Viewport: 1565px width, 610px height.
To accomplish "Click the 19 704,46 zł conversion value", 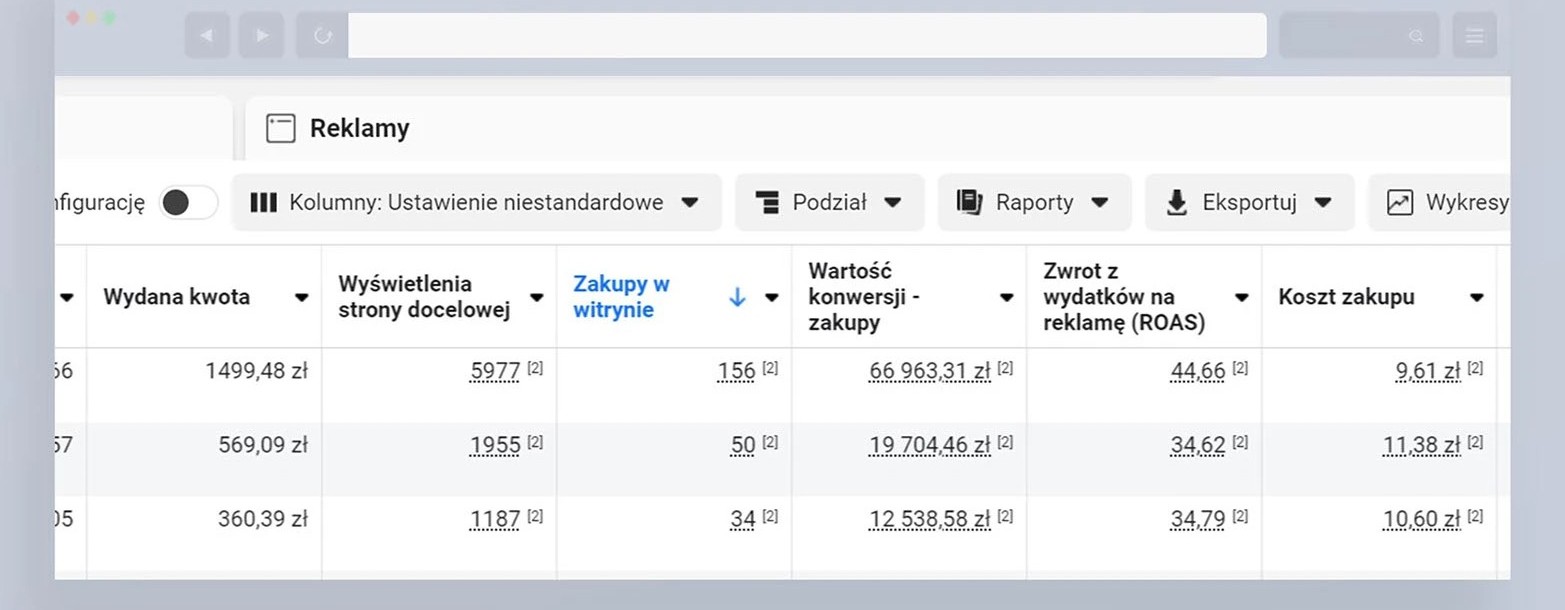I will pyautogui.click(x=929, y=445).
